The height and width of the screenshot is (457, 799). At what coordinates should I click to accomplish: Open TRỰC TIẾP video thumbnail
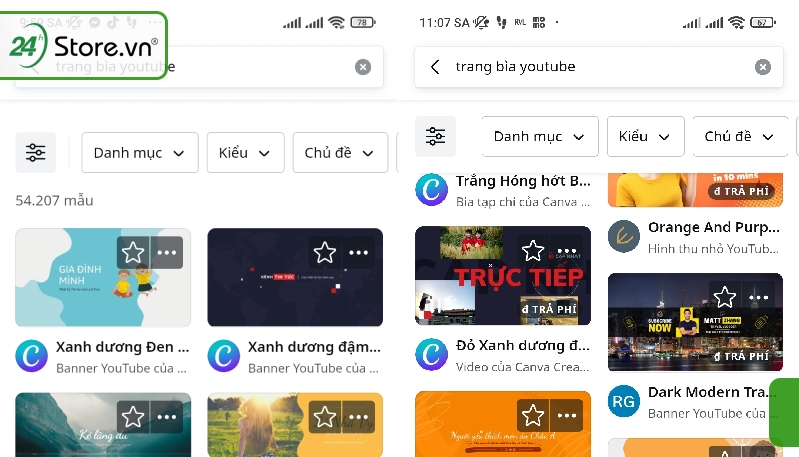503,276
